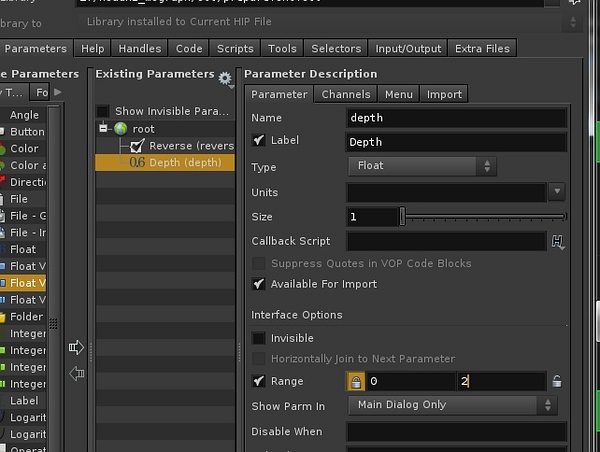Click the range minimum lock icon
This screenshot has width=600, height=452.
pos(356,382)
